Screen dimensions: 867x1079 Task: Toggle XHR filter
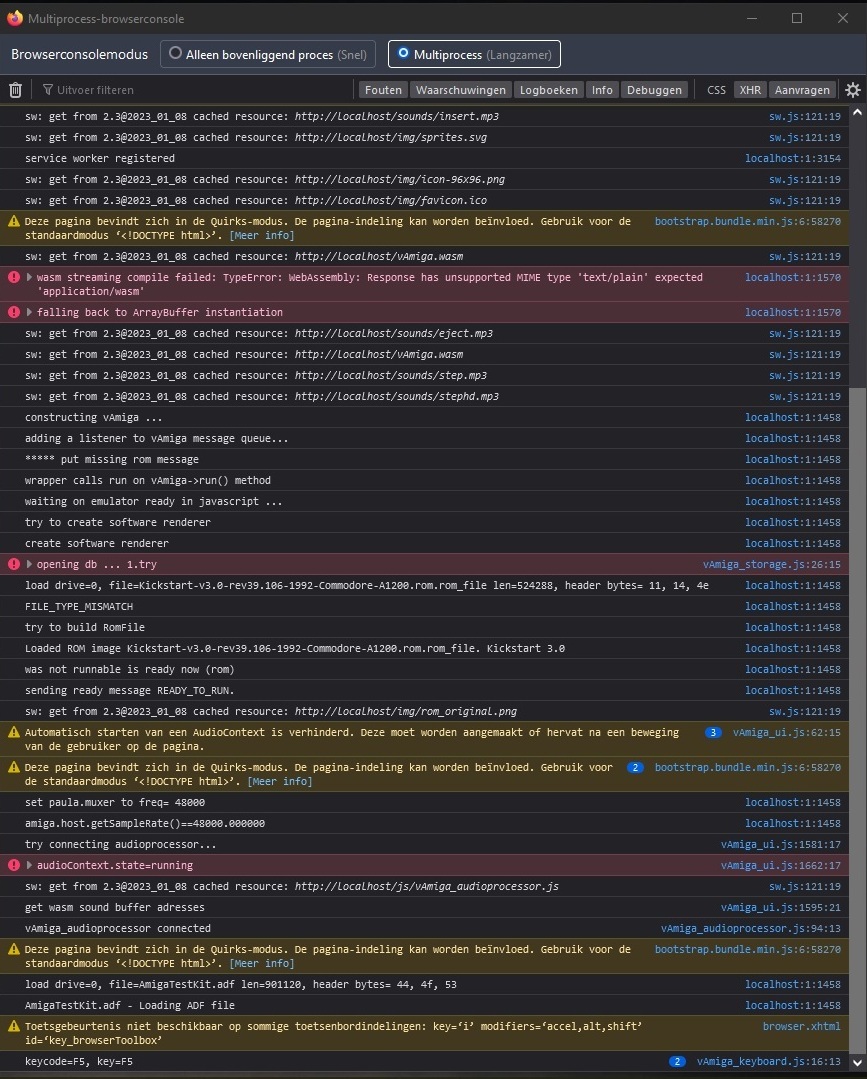[750, 89]
